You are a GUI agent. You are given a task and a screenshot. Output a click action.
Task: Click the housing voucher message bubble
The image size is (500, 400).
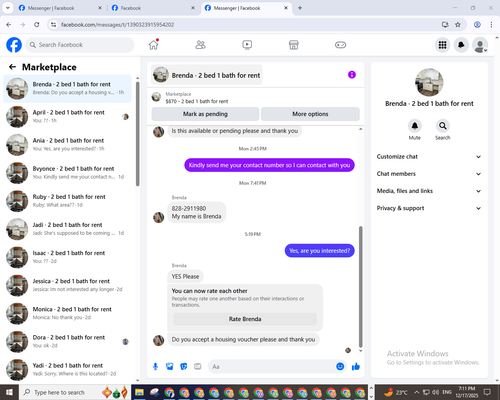(x=243, y=339)
